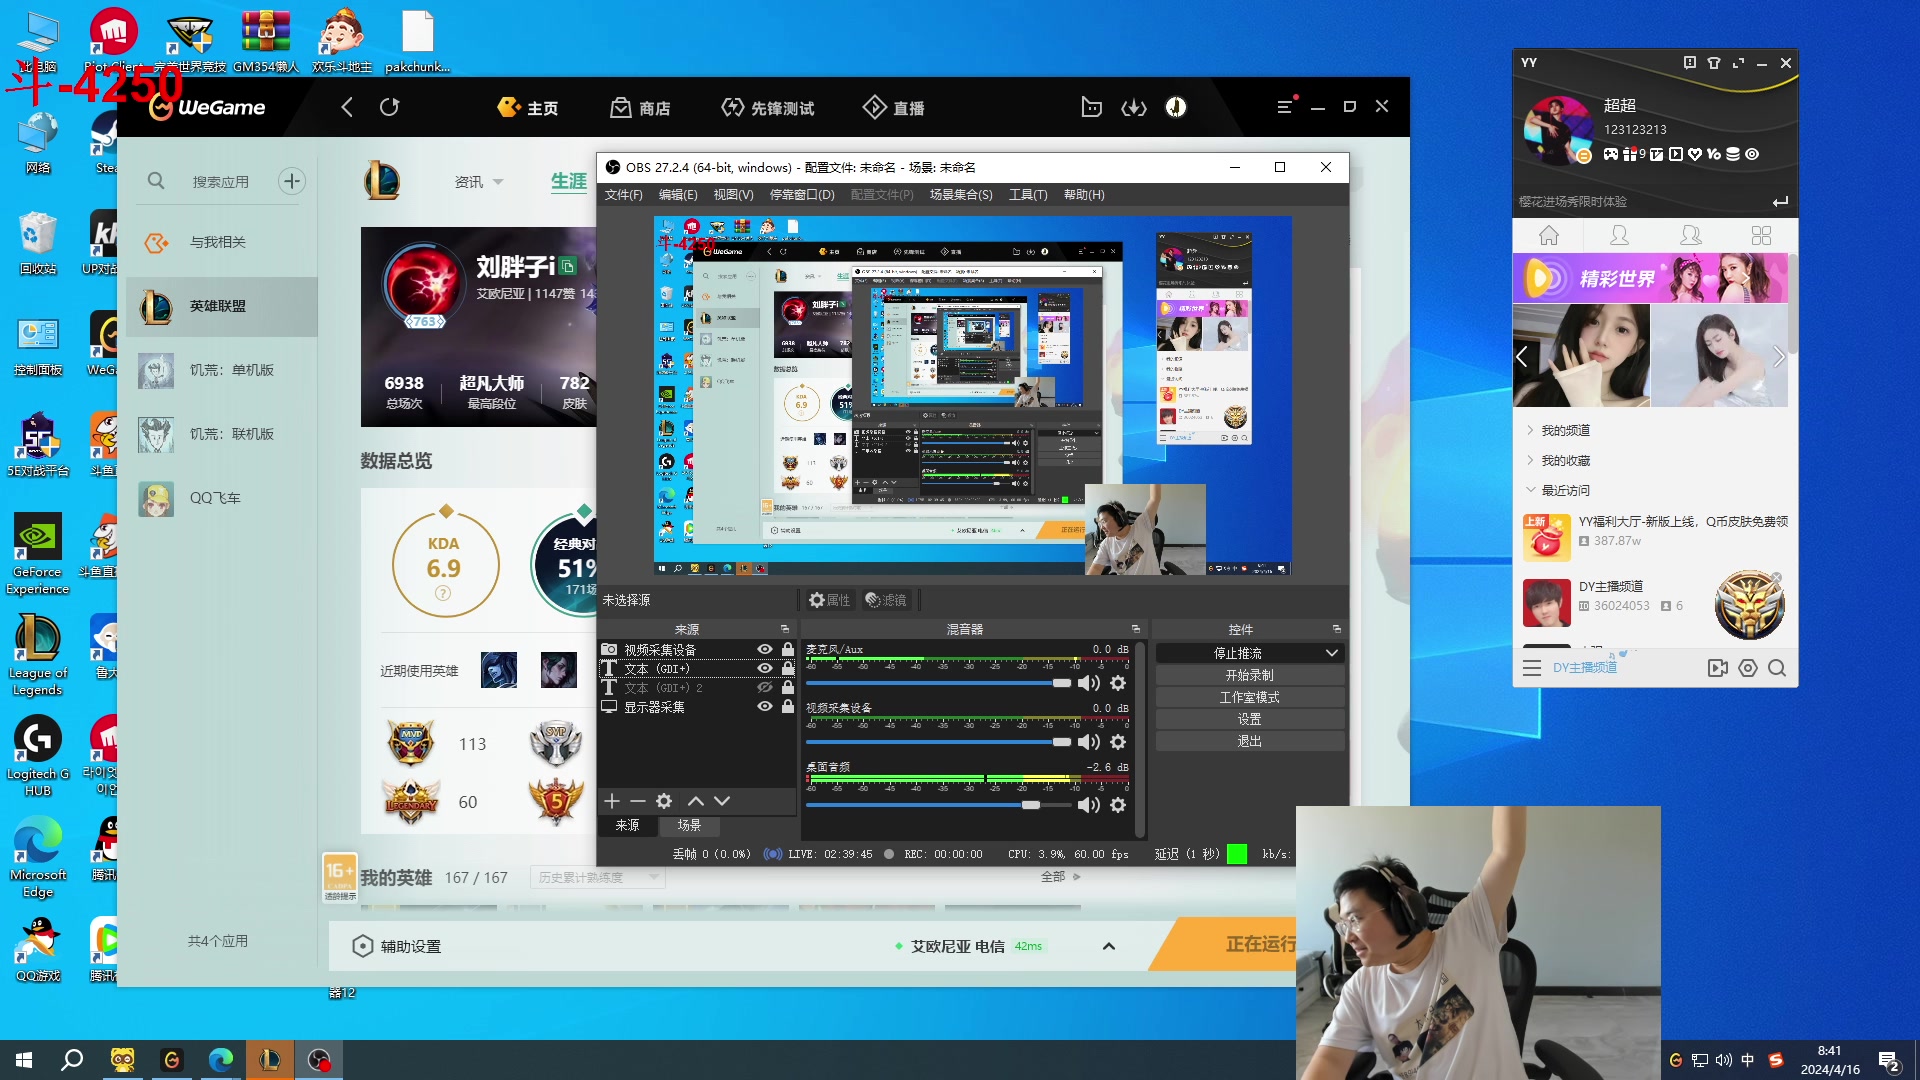This screenshot has width=1920, height=1080.
Task: Open 辅助设置 in WeGame
Action: pyautogui.click(x=398, y=946)
